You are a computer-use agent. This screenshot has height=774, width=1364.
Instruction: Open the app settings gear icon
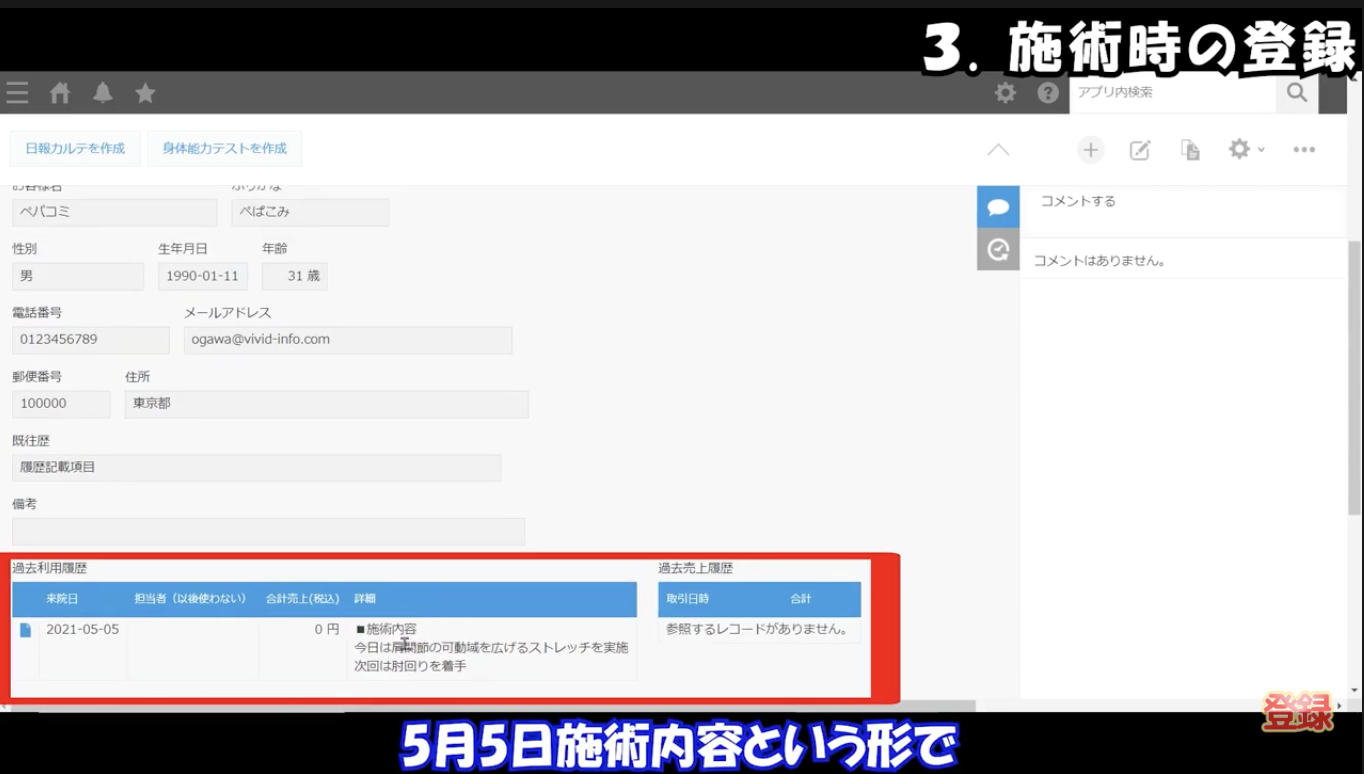coord(1238,149)
